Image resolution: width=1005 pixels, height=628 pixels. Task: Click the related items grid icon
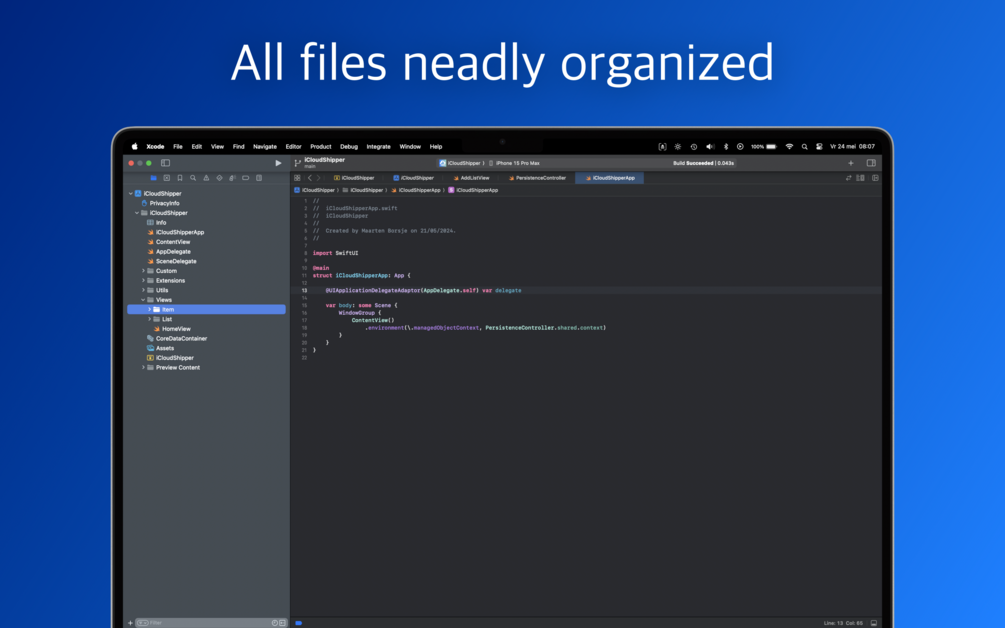click(297, 178)
